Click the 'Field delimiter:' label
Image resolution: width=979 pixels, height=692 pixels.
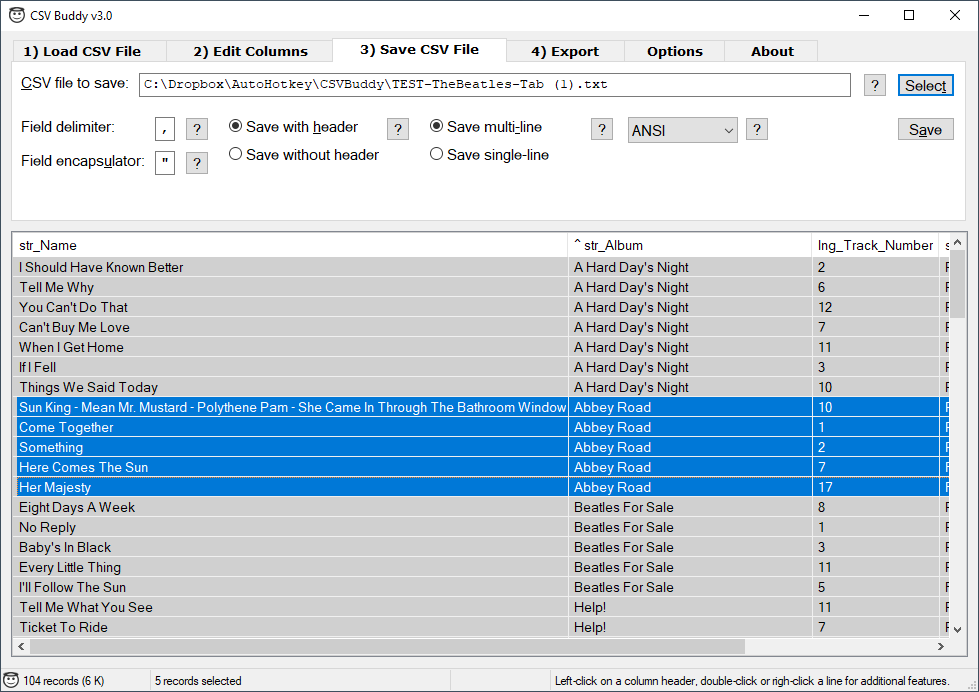[68, 127]
